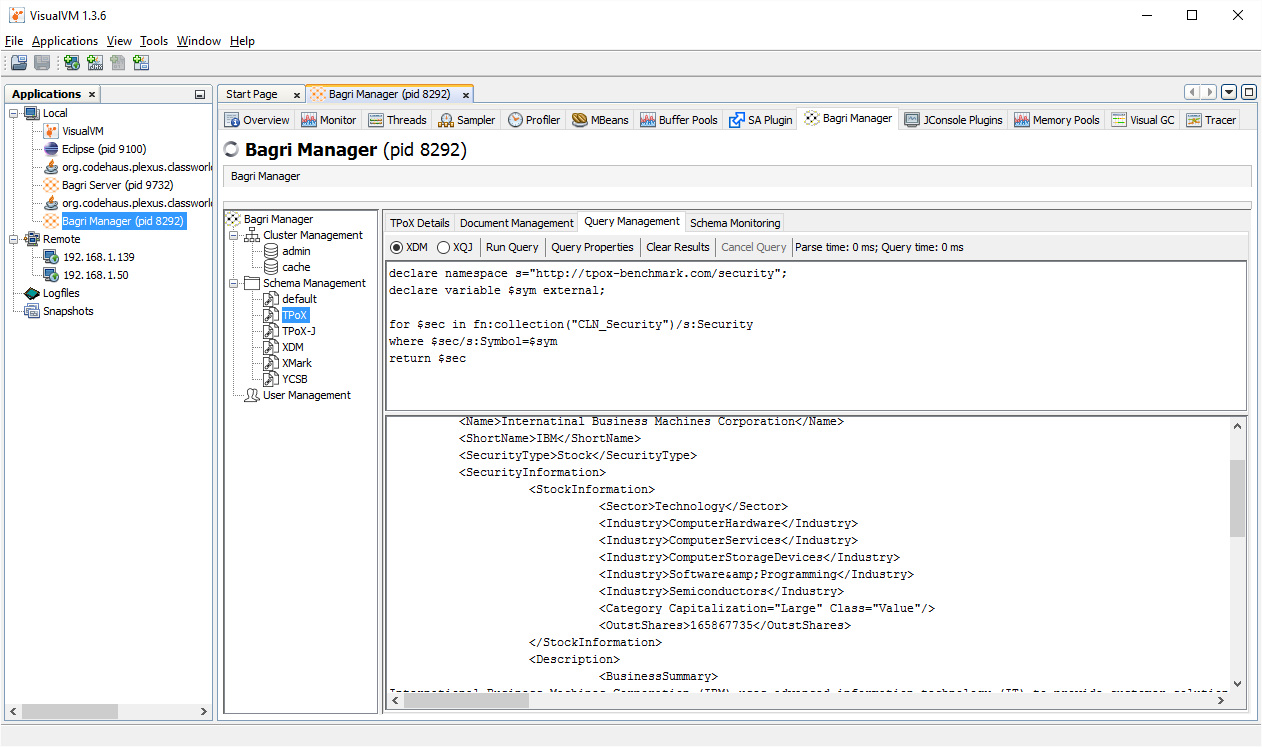The height and width of the screenshot is (747, 1262).
Task: Collapse the Schema Management node
Action: 234,283
